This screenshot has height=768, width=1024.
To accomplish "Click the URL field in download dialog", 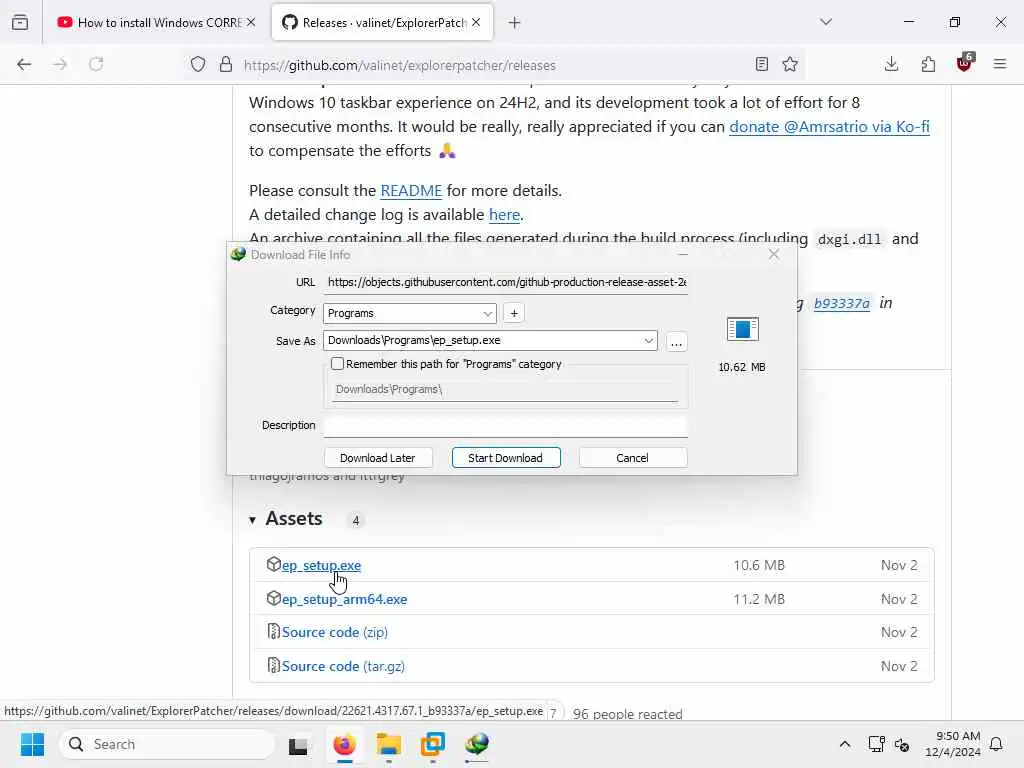I will click(506, 282).
